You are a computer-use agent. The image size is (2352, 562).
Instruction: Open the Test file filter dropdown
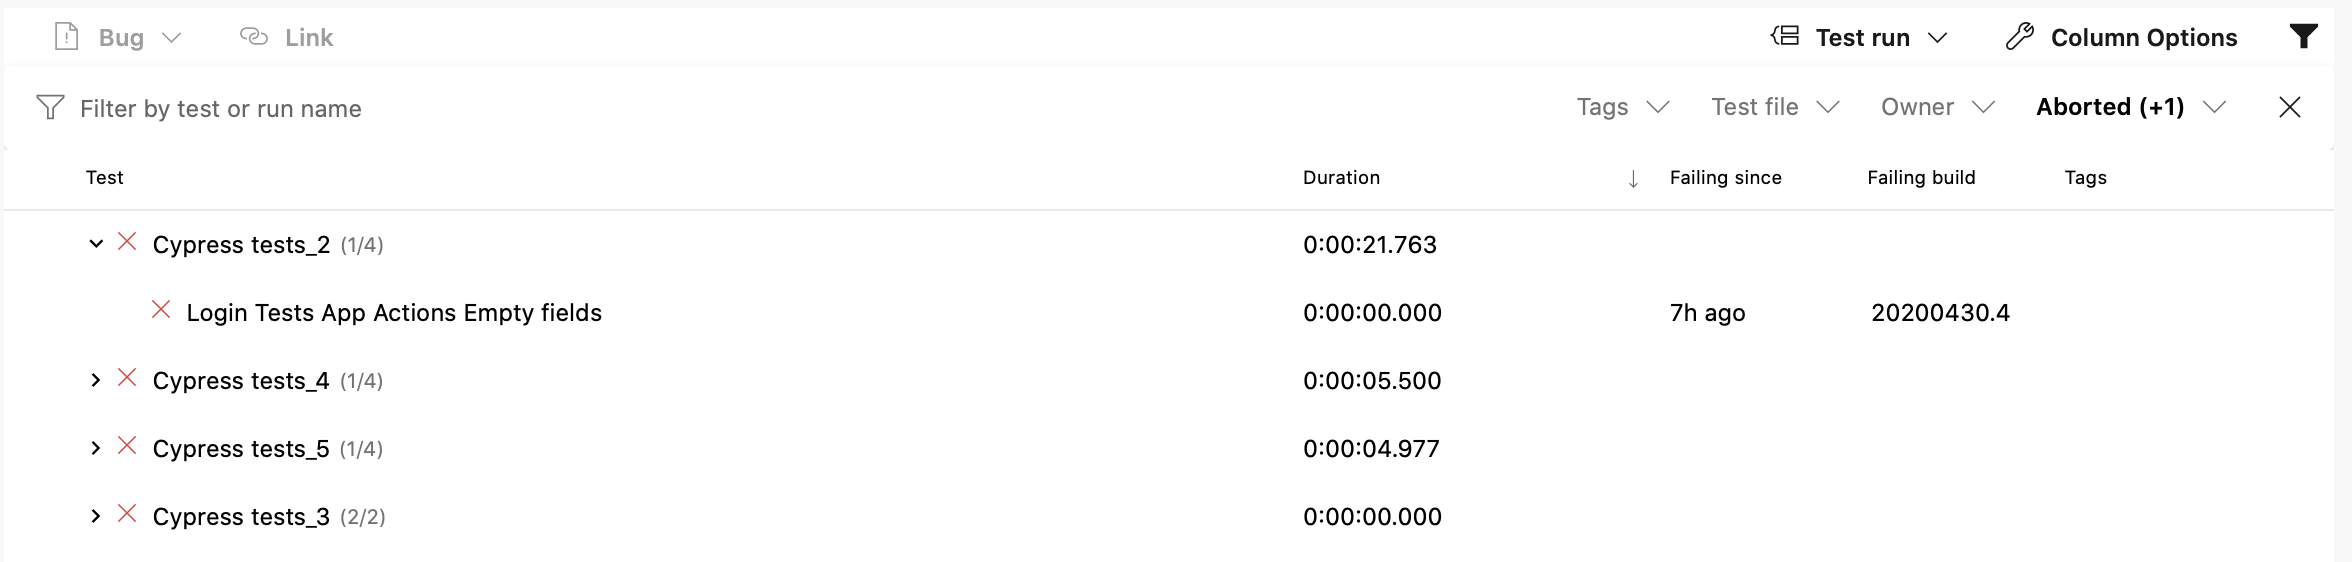[x=1776, y=107]
